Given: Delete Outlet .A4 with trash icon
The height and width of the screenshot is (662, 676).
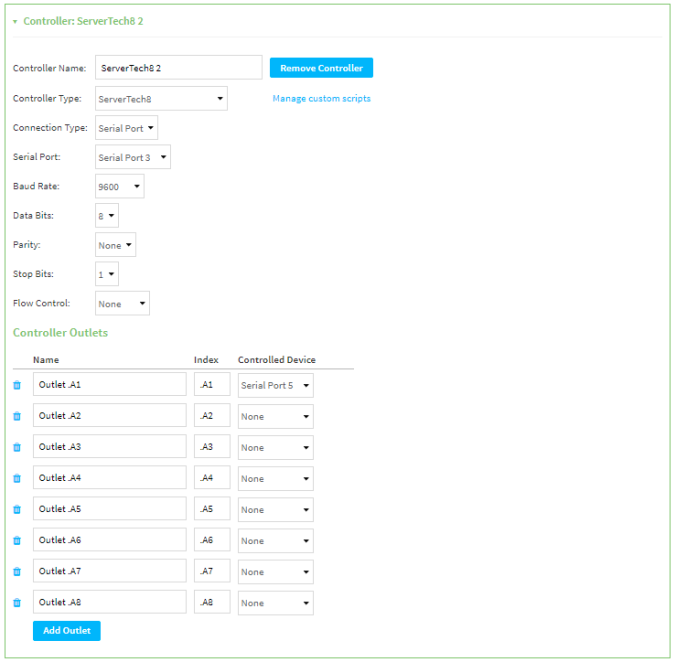Looking at the screenshot, I should 17,478.
